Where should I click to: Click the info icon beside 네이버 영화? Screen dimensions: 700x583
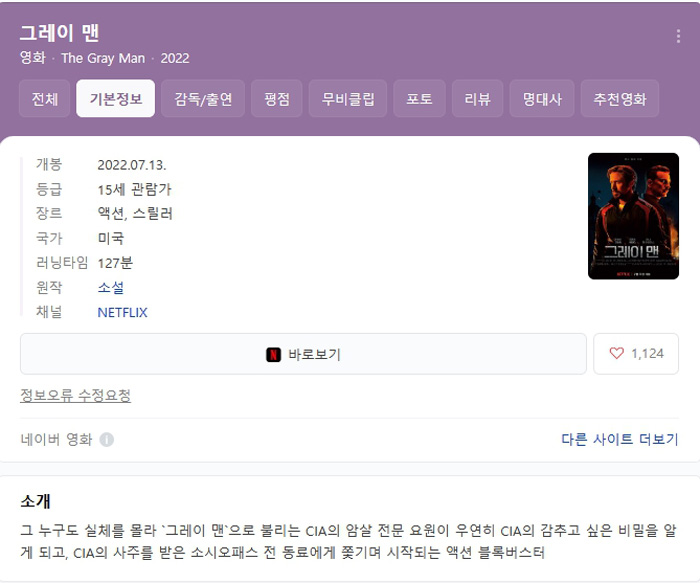pyautogui.click(x=106, y=440)
